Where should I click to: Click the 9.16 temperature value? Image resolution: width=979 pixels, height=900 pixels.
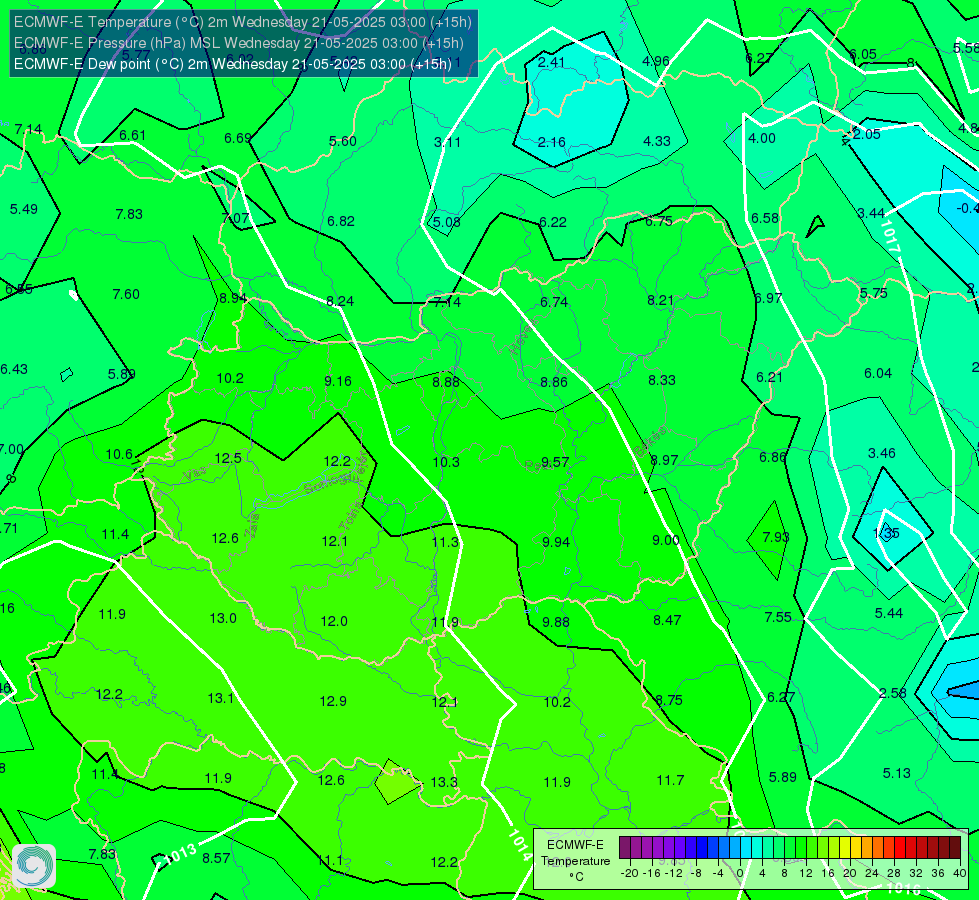click(x=338, y=381)
